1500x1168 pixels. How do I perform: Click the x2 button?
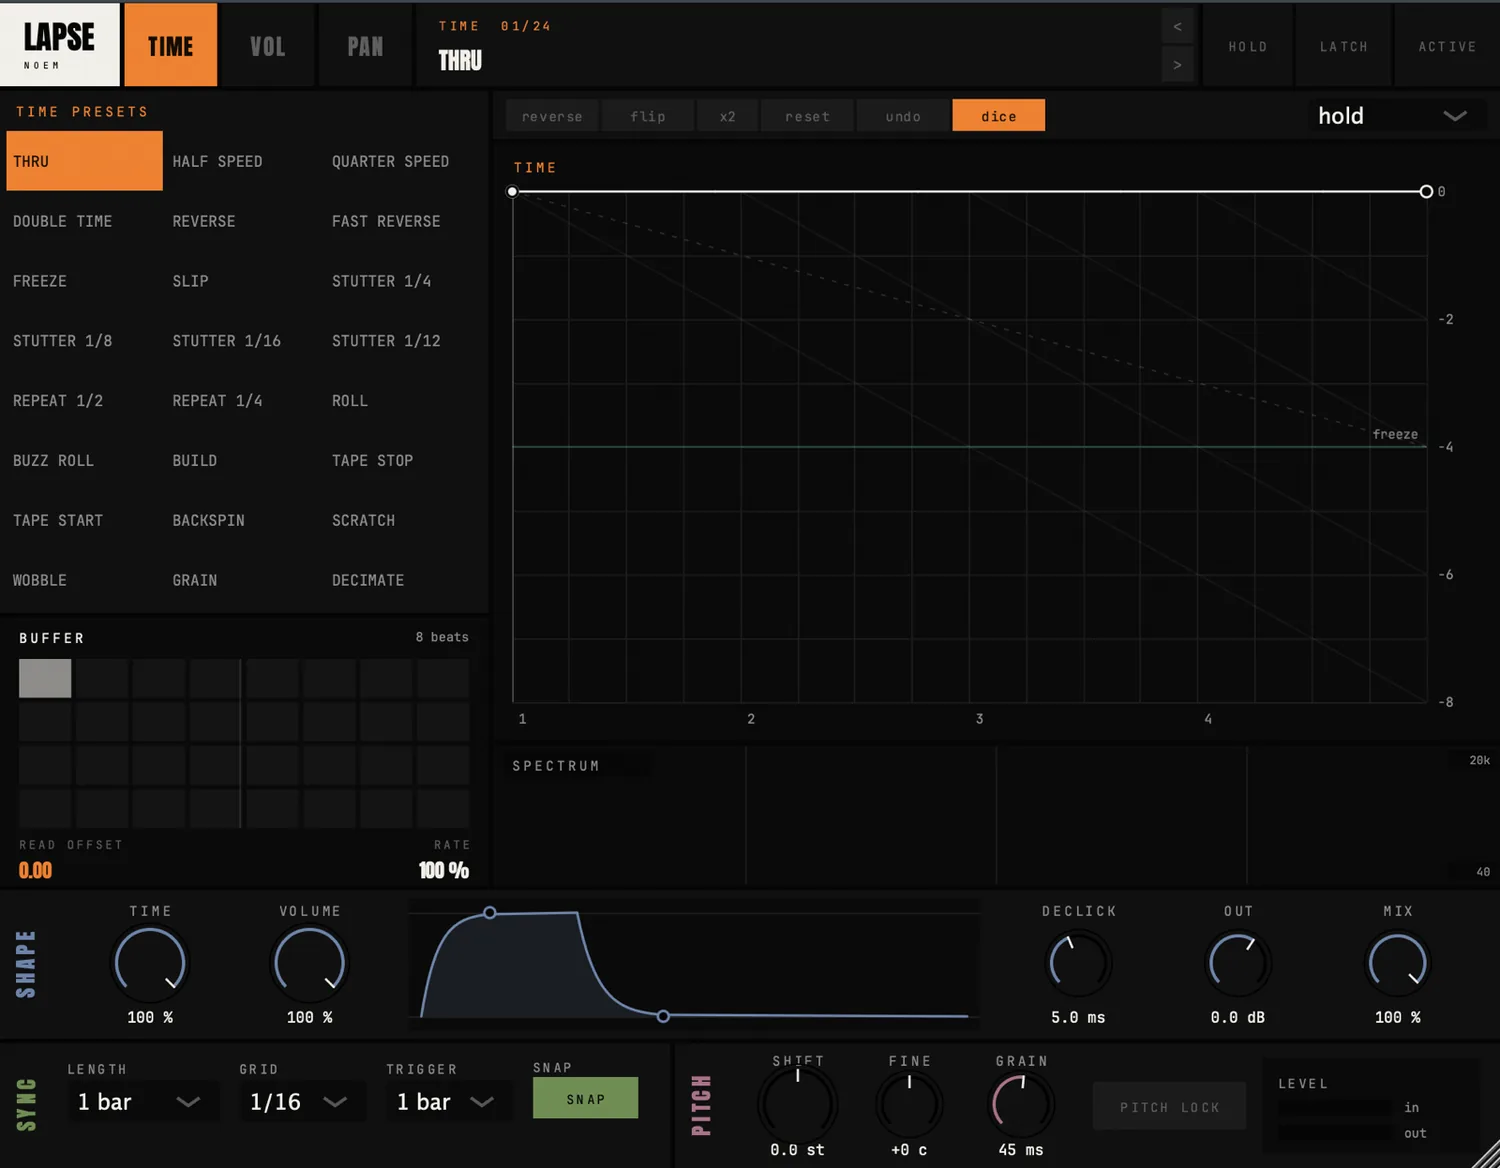click(727, 116)
